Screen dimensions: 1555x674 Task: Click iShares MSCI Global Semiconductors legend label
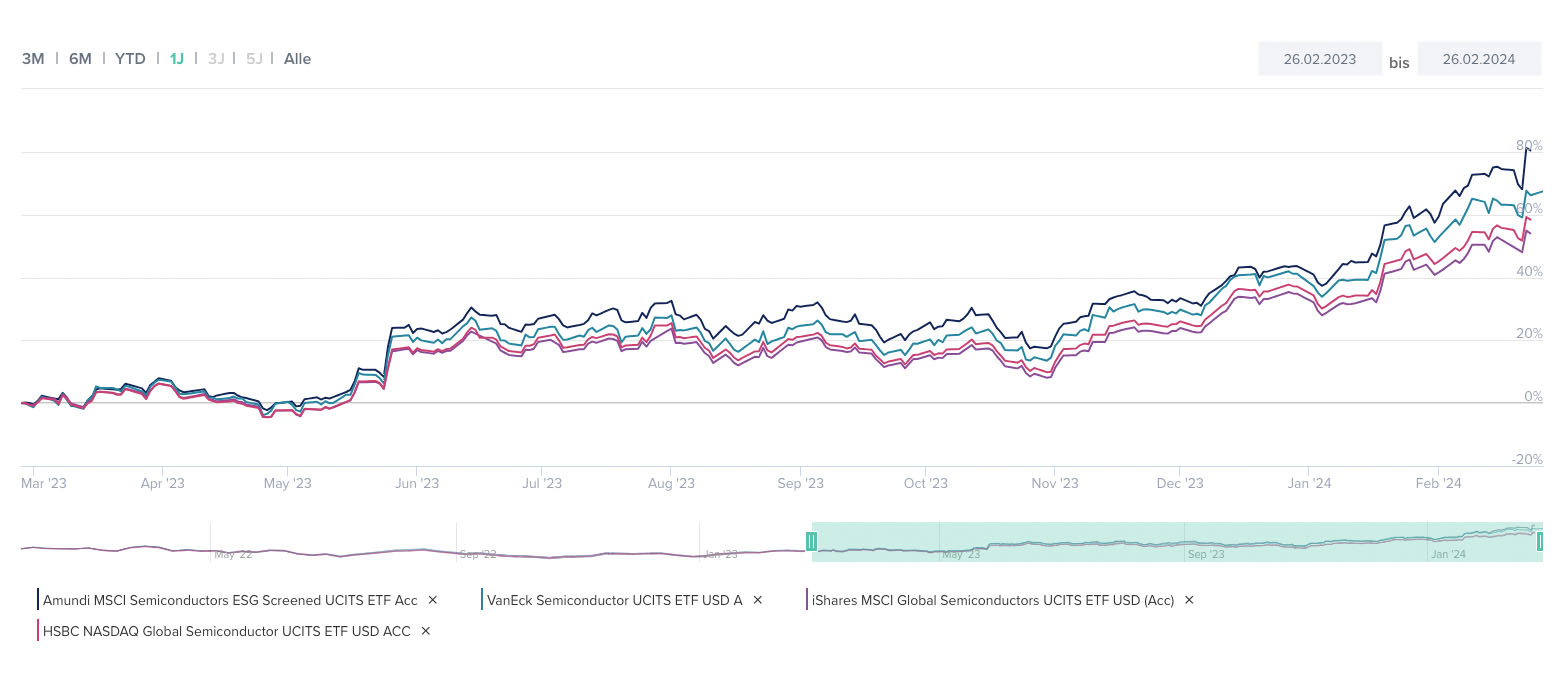tap(993, 600)
